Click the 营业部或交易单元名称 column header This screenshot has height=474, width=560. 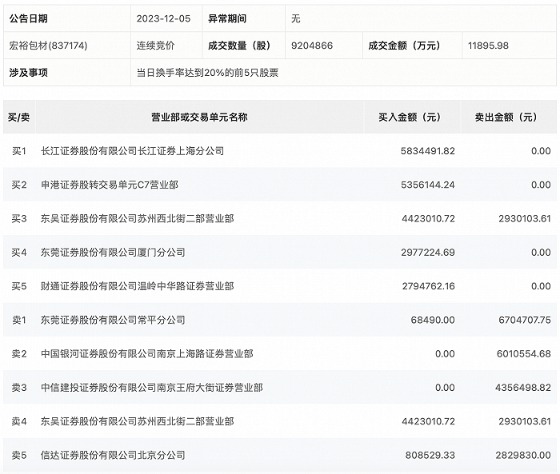(x=199, y=117)
